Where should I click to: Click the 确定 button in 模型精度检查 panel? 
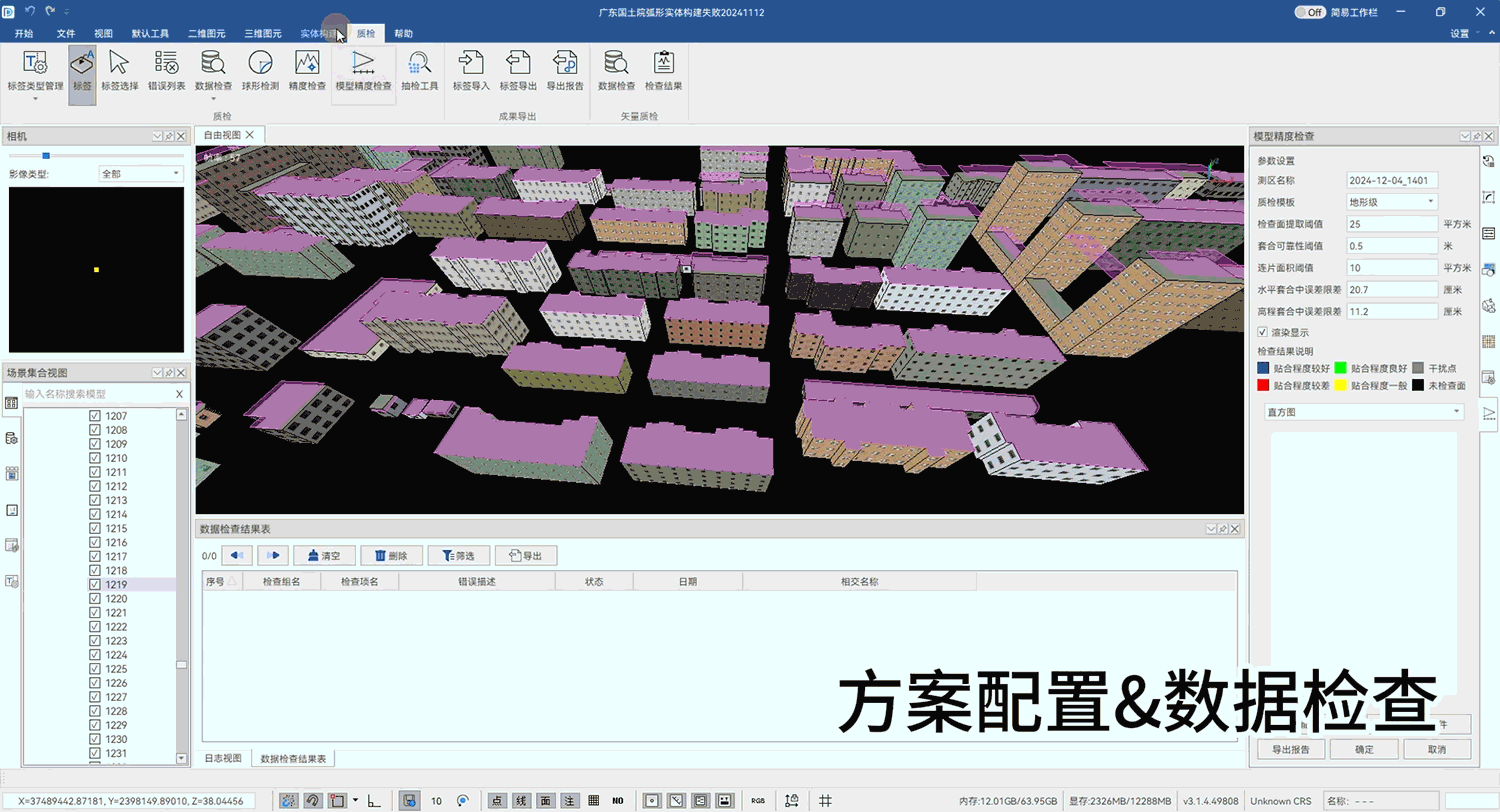click(x=1364, y=749)
